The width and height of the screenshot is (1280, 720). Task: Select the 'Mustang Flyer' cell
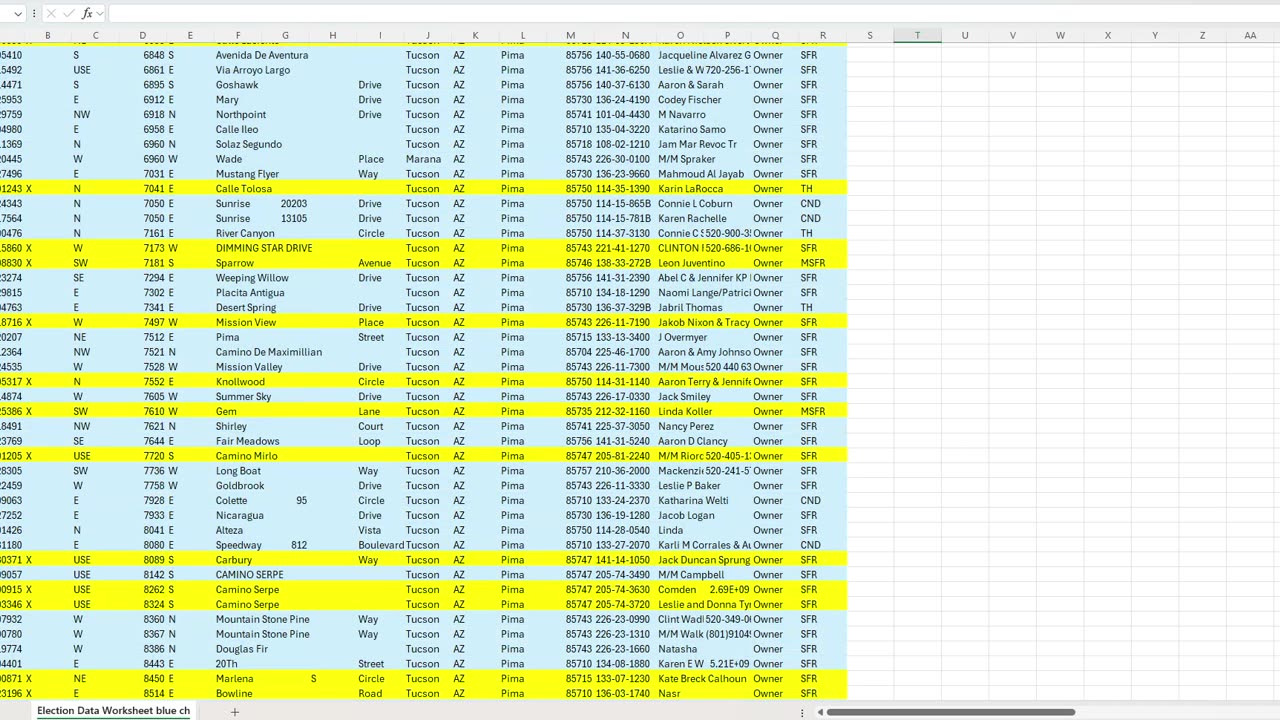[248, 174]
